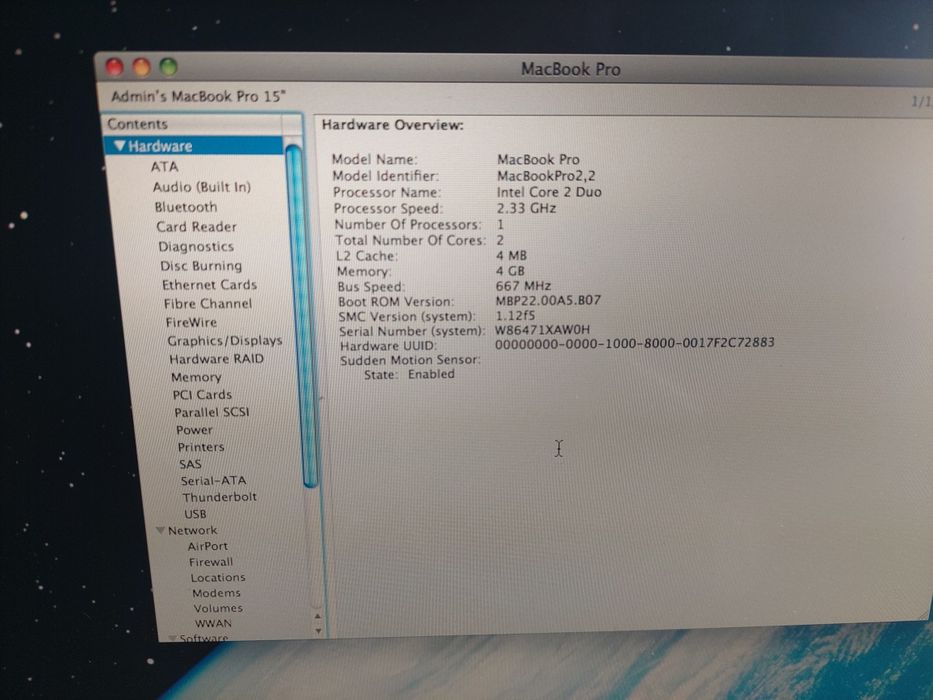Select WWAN under Network

coord(213,623)
